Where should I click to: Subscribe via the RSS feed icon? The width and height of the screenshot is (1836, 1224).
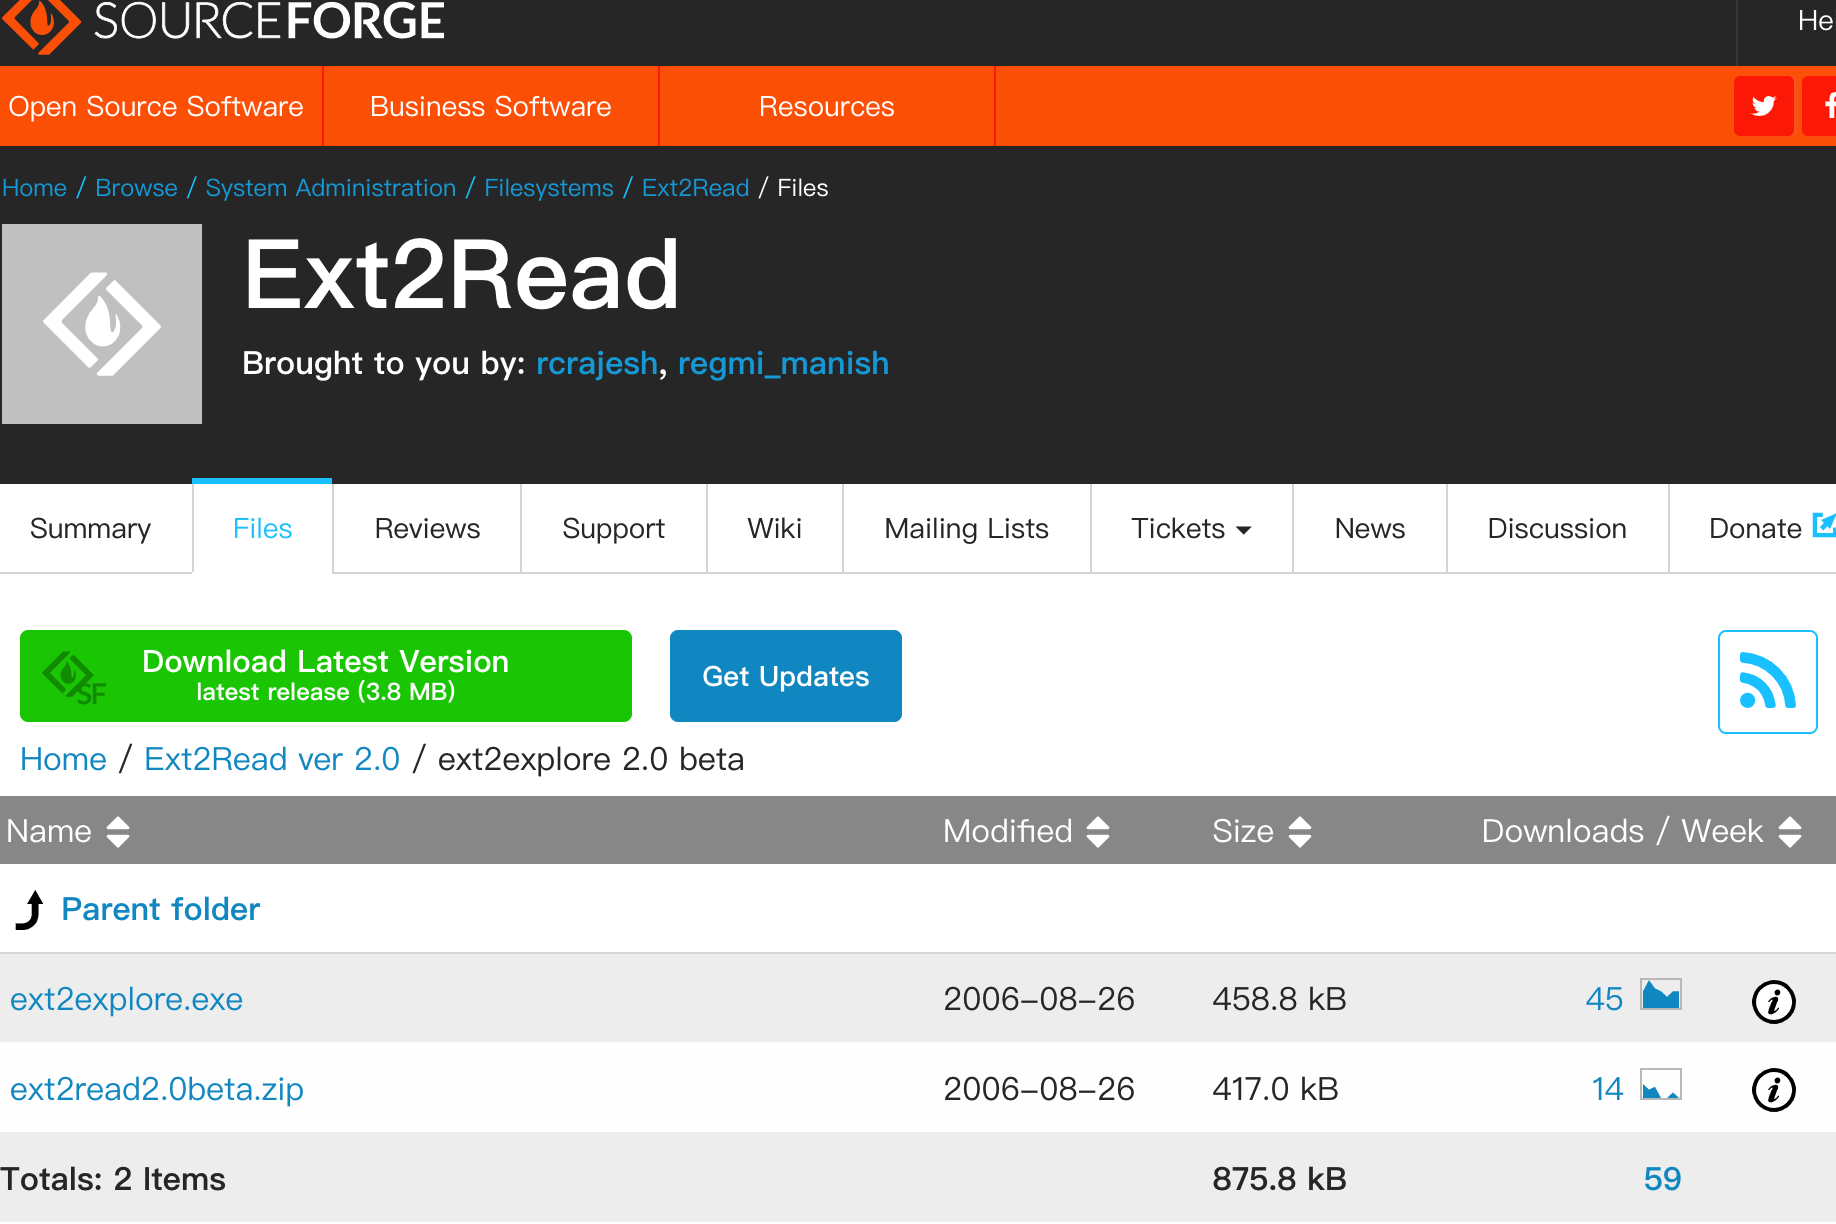coord(1767,681)
